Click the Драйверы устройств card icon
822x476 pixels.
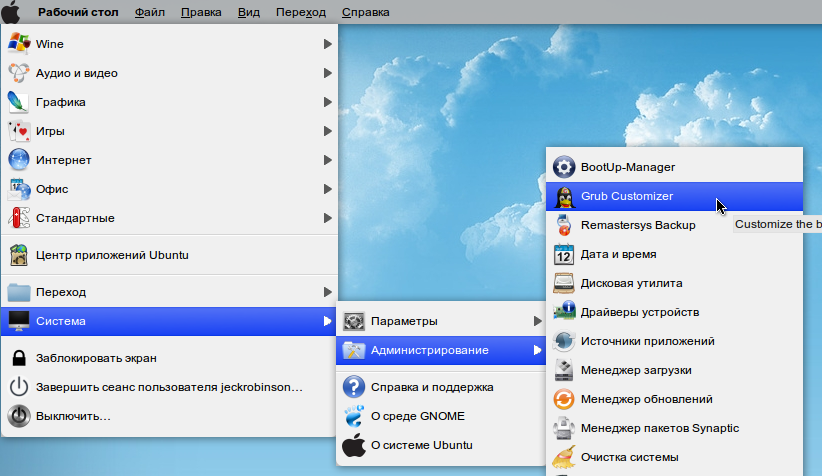(564, 312)
